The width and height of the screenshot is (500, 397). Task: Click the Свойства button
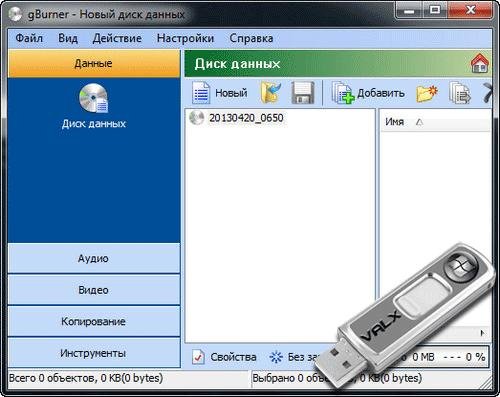click(224, 357)
